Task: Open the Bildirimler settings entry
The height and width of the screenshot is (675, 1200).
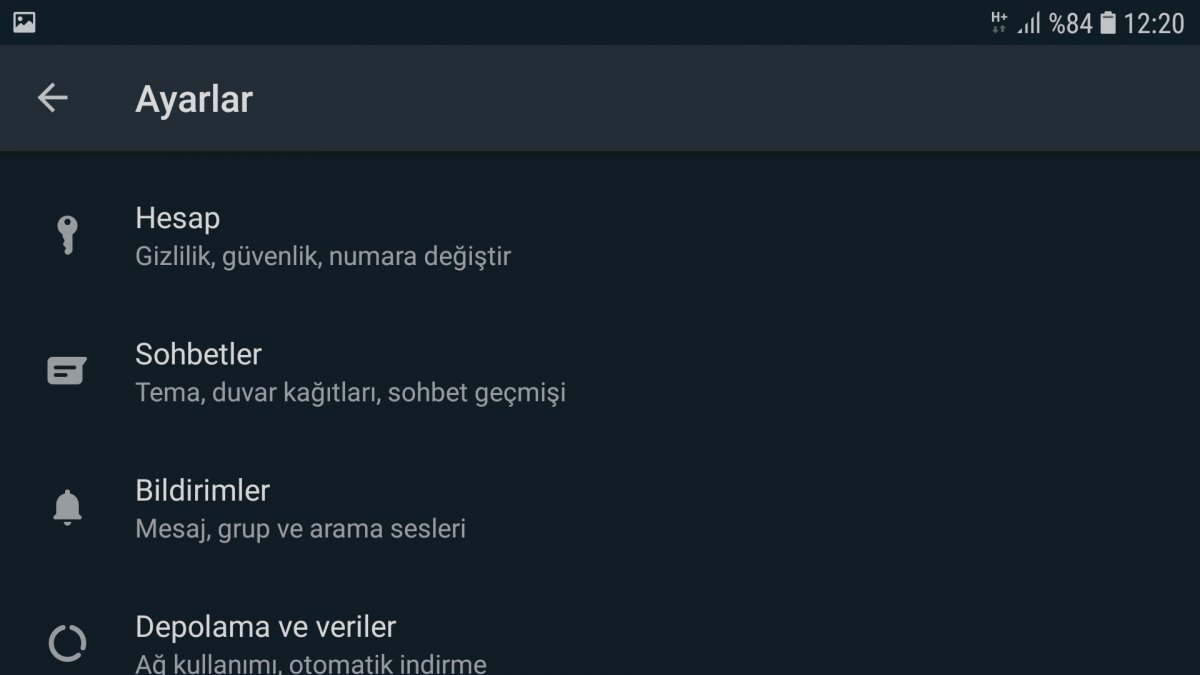Action: pos(202,490)
